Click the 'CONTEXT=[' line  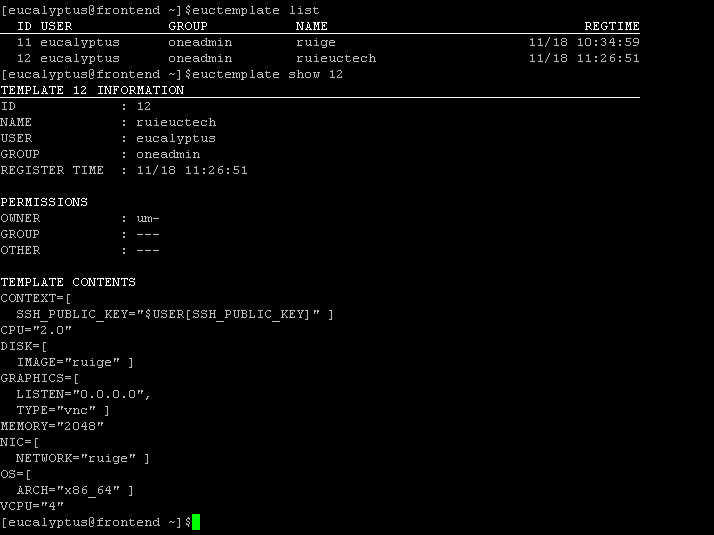[x=36, y=298]
